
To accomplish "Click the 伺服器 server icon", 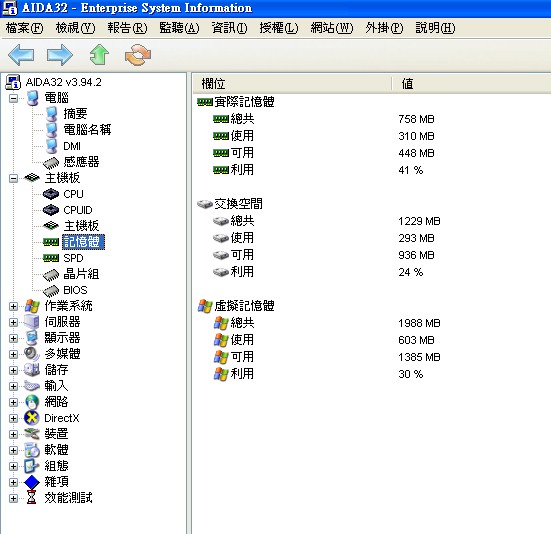I will [x=32, y=322].
